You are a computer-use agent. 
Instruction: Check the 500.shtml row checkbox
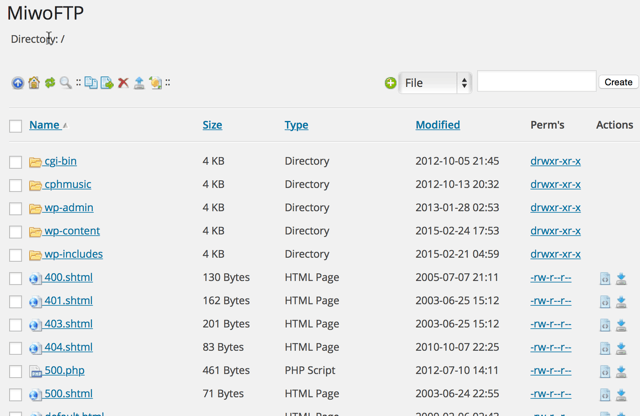16,395
